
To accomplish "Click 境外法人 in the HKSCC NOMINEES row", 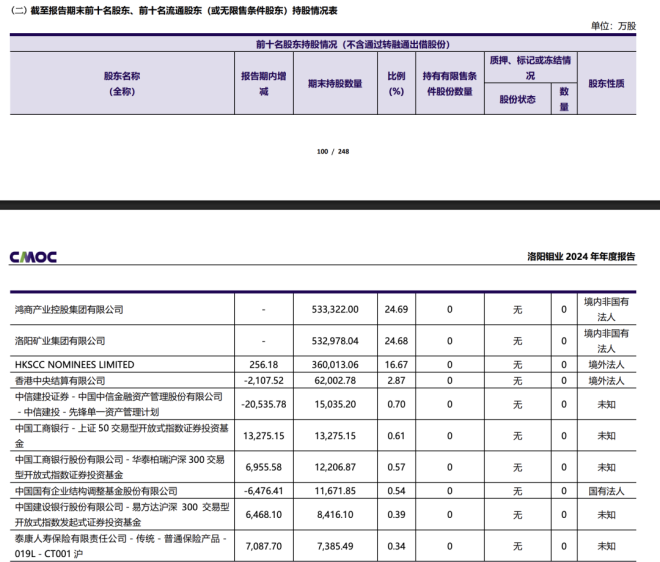I will click(606, 365).
